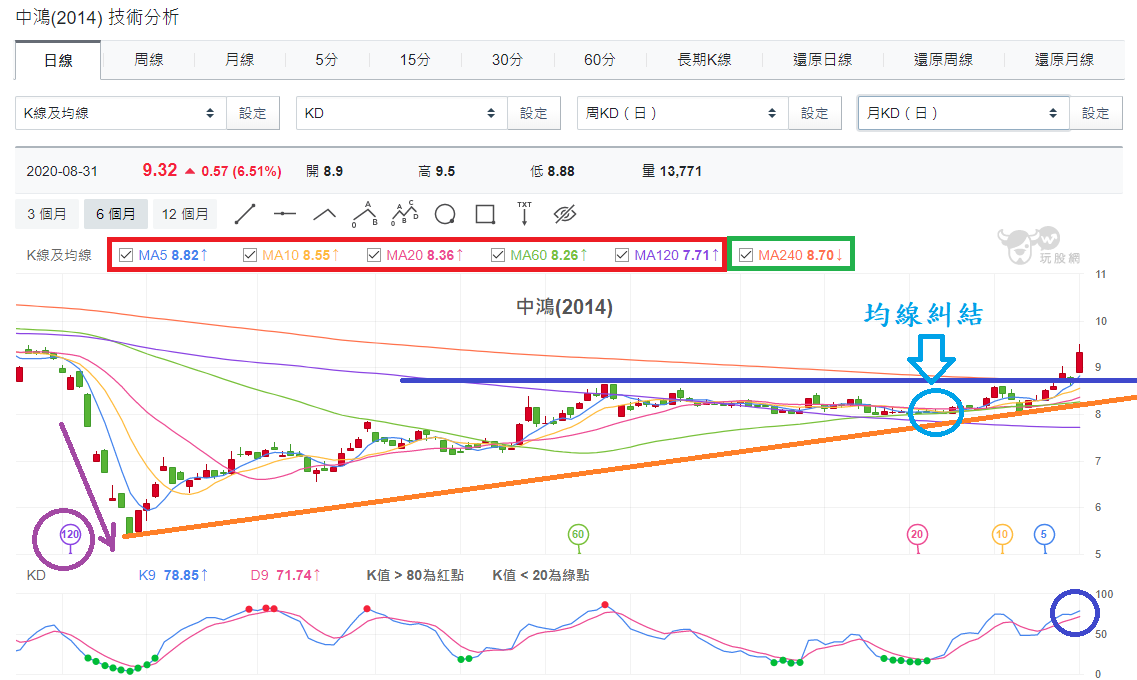Viewport: 1137px width, 680px height.
Task: Click the volume value 量 13,771
Action: coord(671,171)
